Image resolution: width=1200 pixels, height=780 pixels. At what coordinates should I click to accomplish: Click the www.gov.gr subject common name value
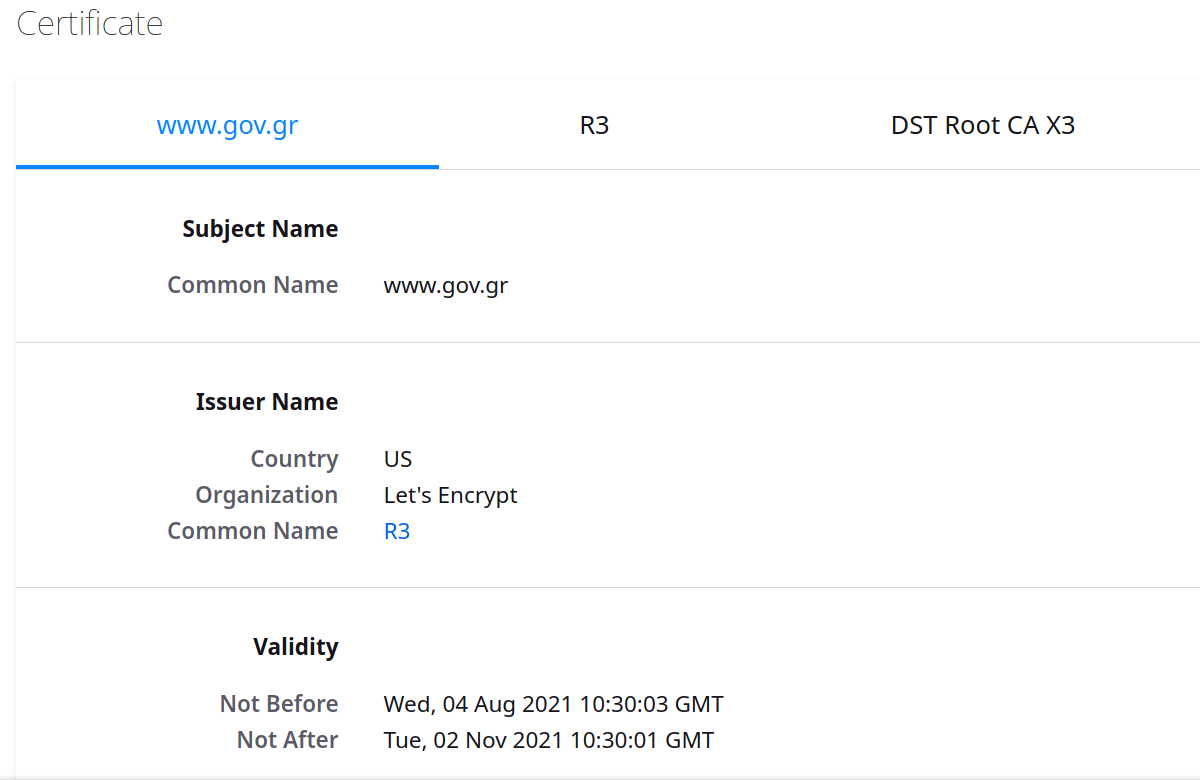coord(445,285)
